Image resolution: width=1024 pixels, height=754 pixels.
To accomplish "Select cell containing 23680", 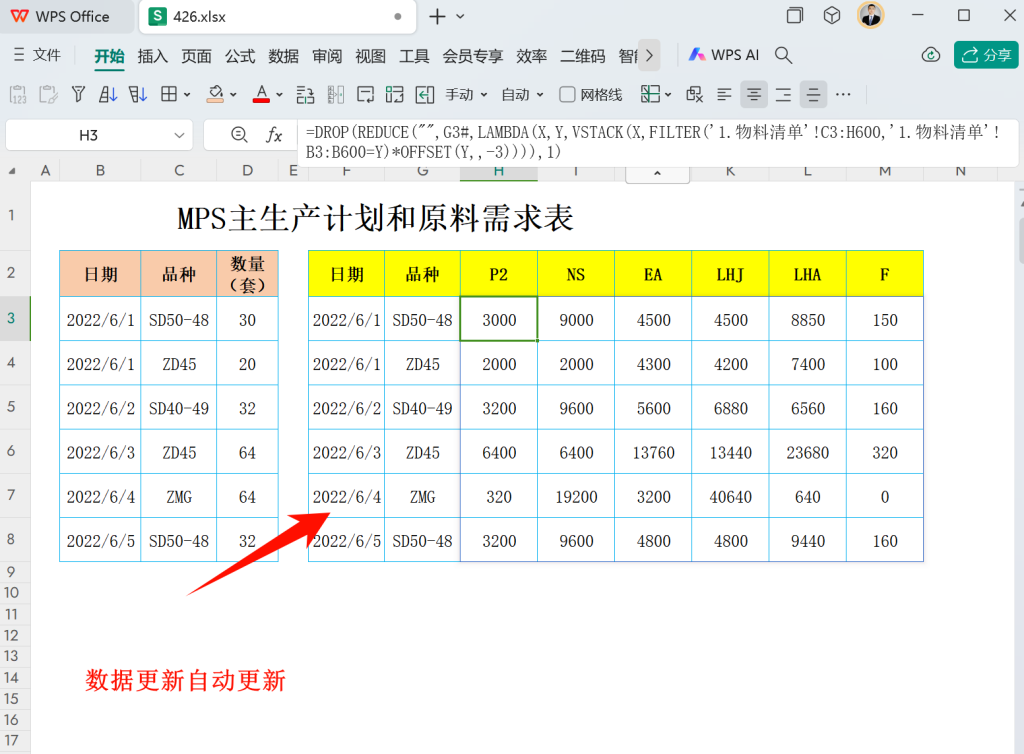I will [808, 452].
